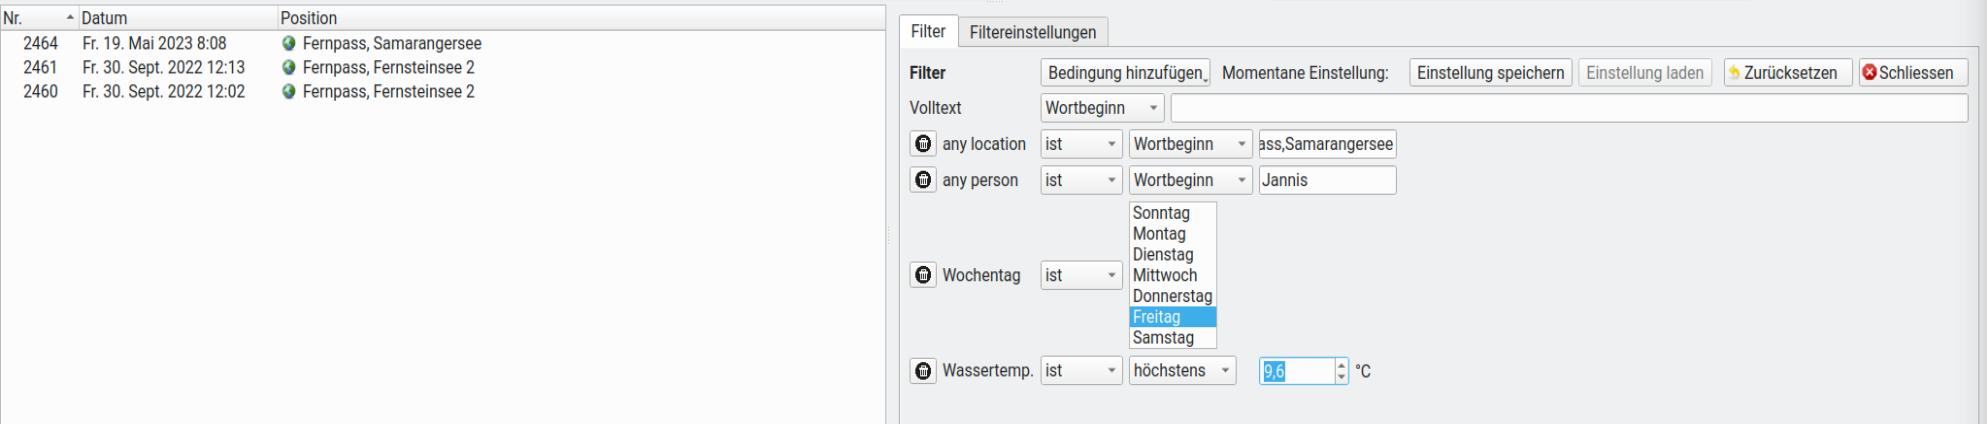The height and width of the screenshot is (424, 1987).
Task: Open the höchstens dropdown
Action: tap(1182, 371)
